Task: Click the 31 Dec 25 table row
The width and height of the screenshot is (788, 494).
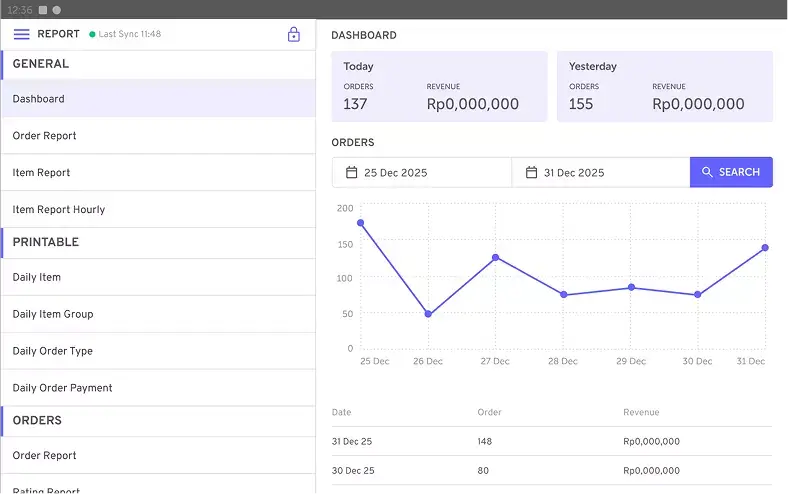Action: click(x=552, y=441)
